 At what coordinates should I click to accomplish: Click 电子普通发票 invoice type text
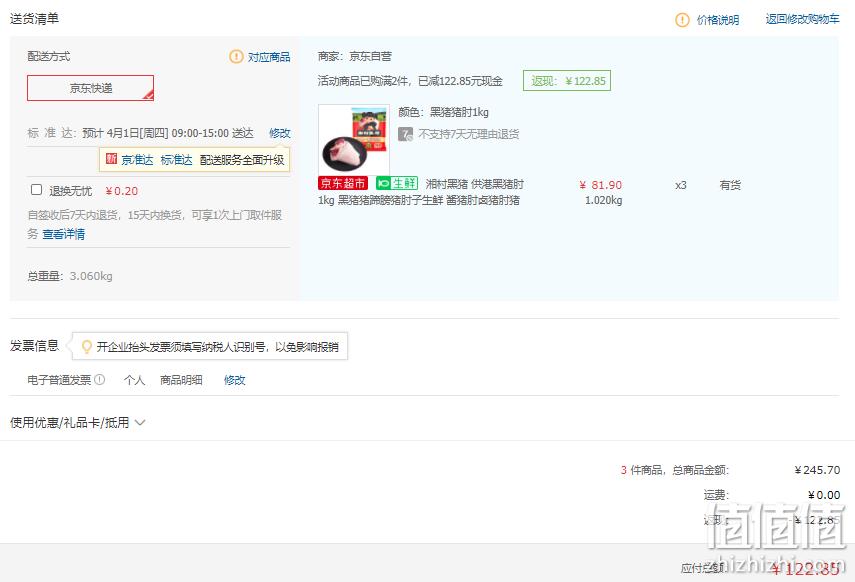tap(59, 380)
